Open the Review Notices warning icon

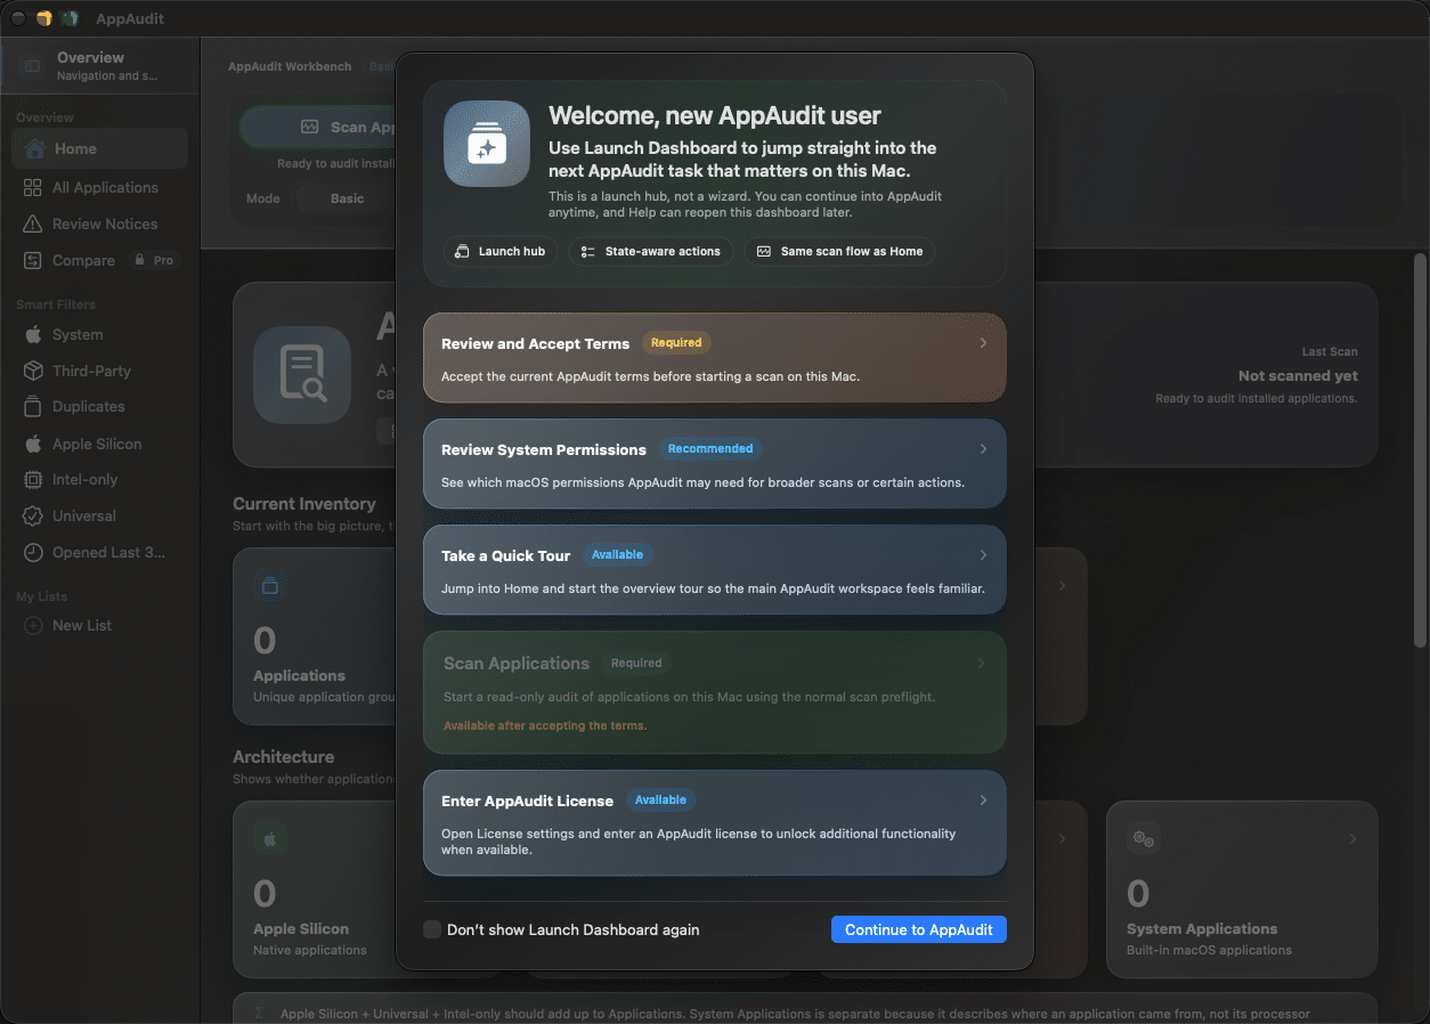click(33, 224)
